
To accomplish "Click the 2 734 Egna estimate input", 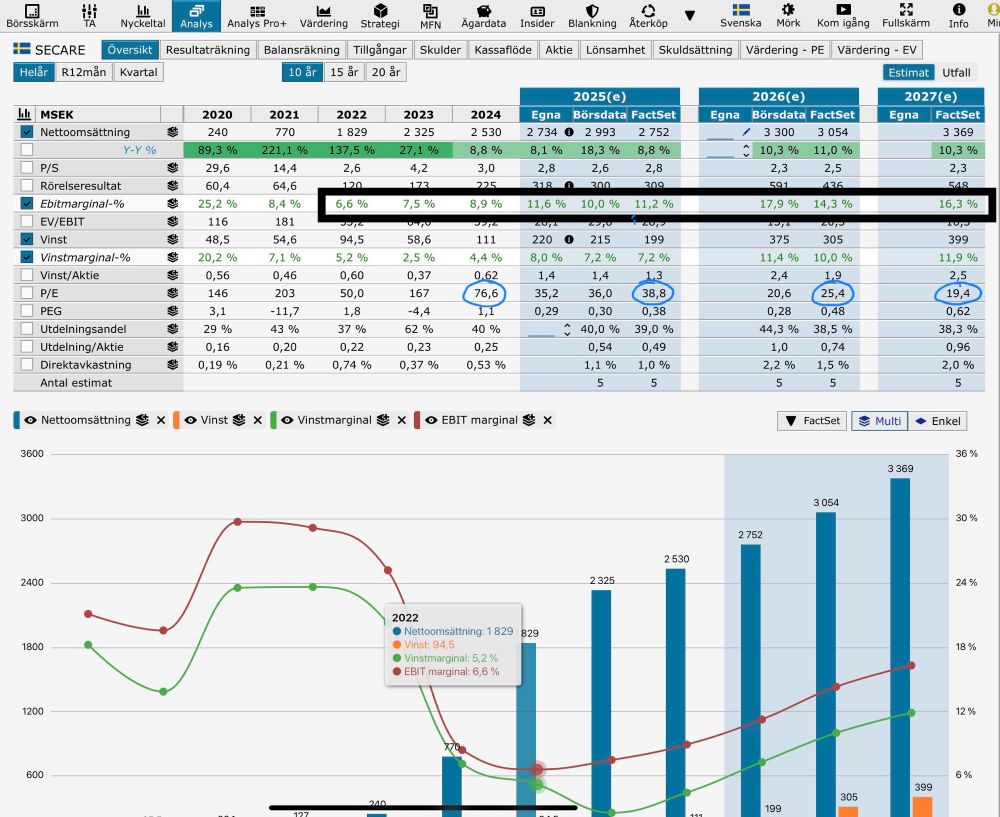I will 543,132.
